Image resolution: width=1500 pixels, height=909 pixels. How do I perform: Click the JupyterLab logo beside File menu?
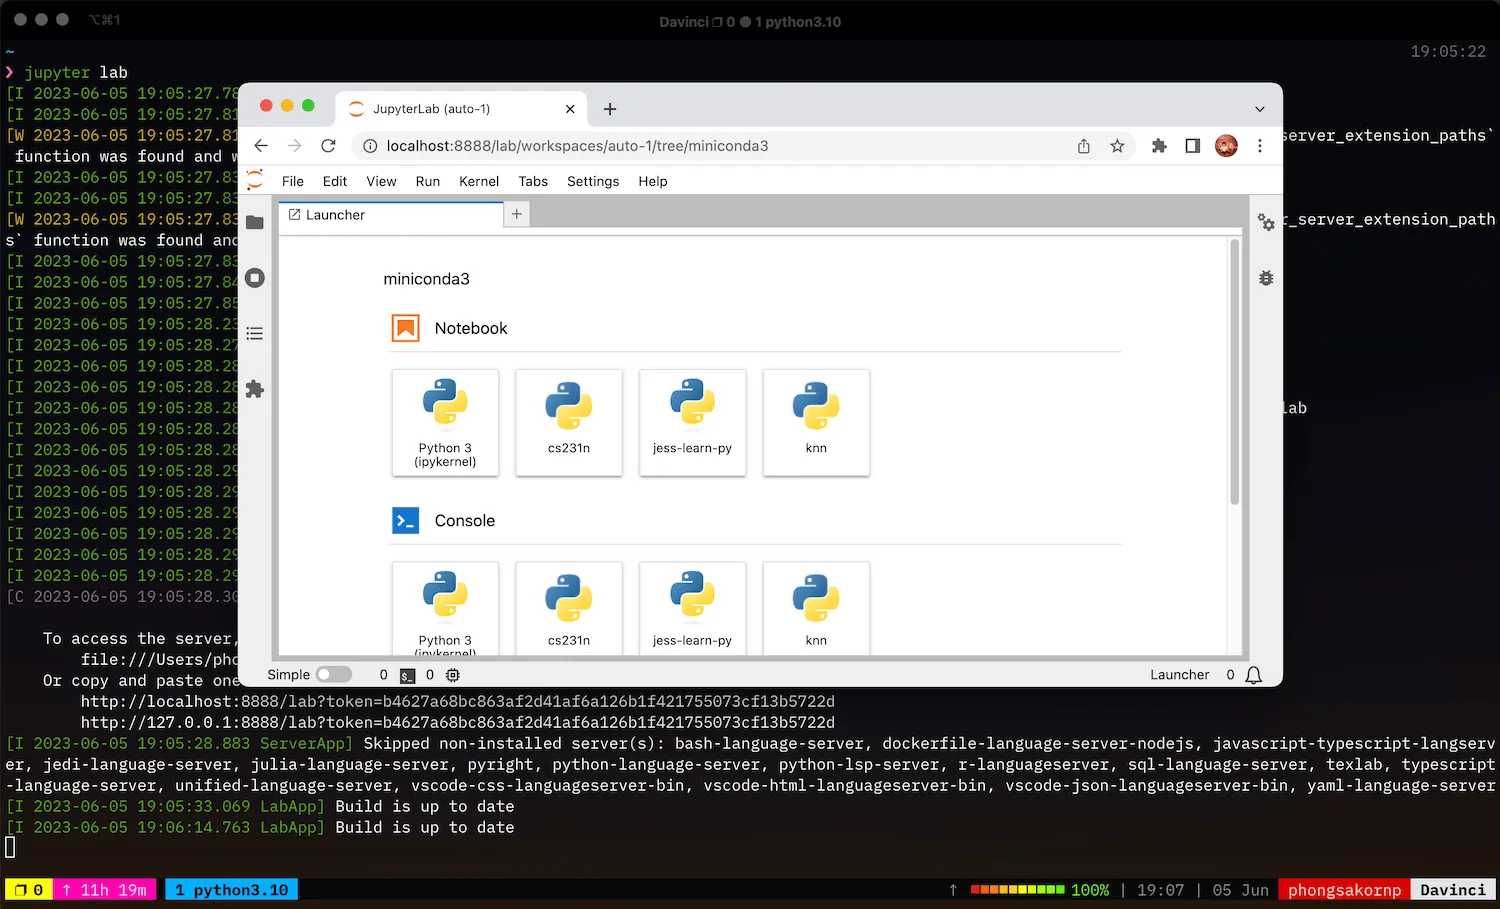coord(255,180)
